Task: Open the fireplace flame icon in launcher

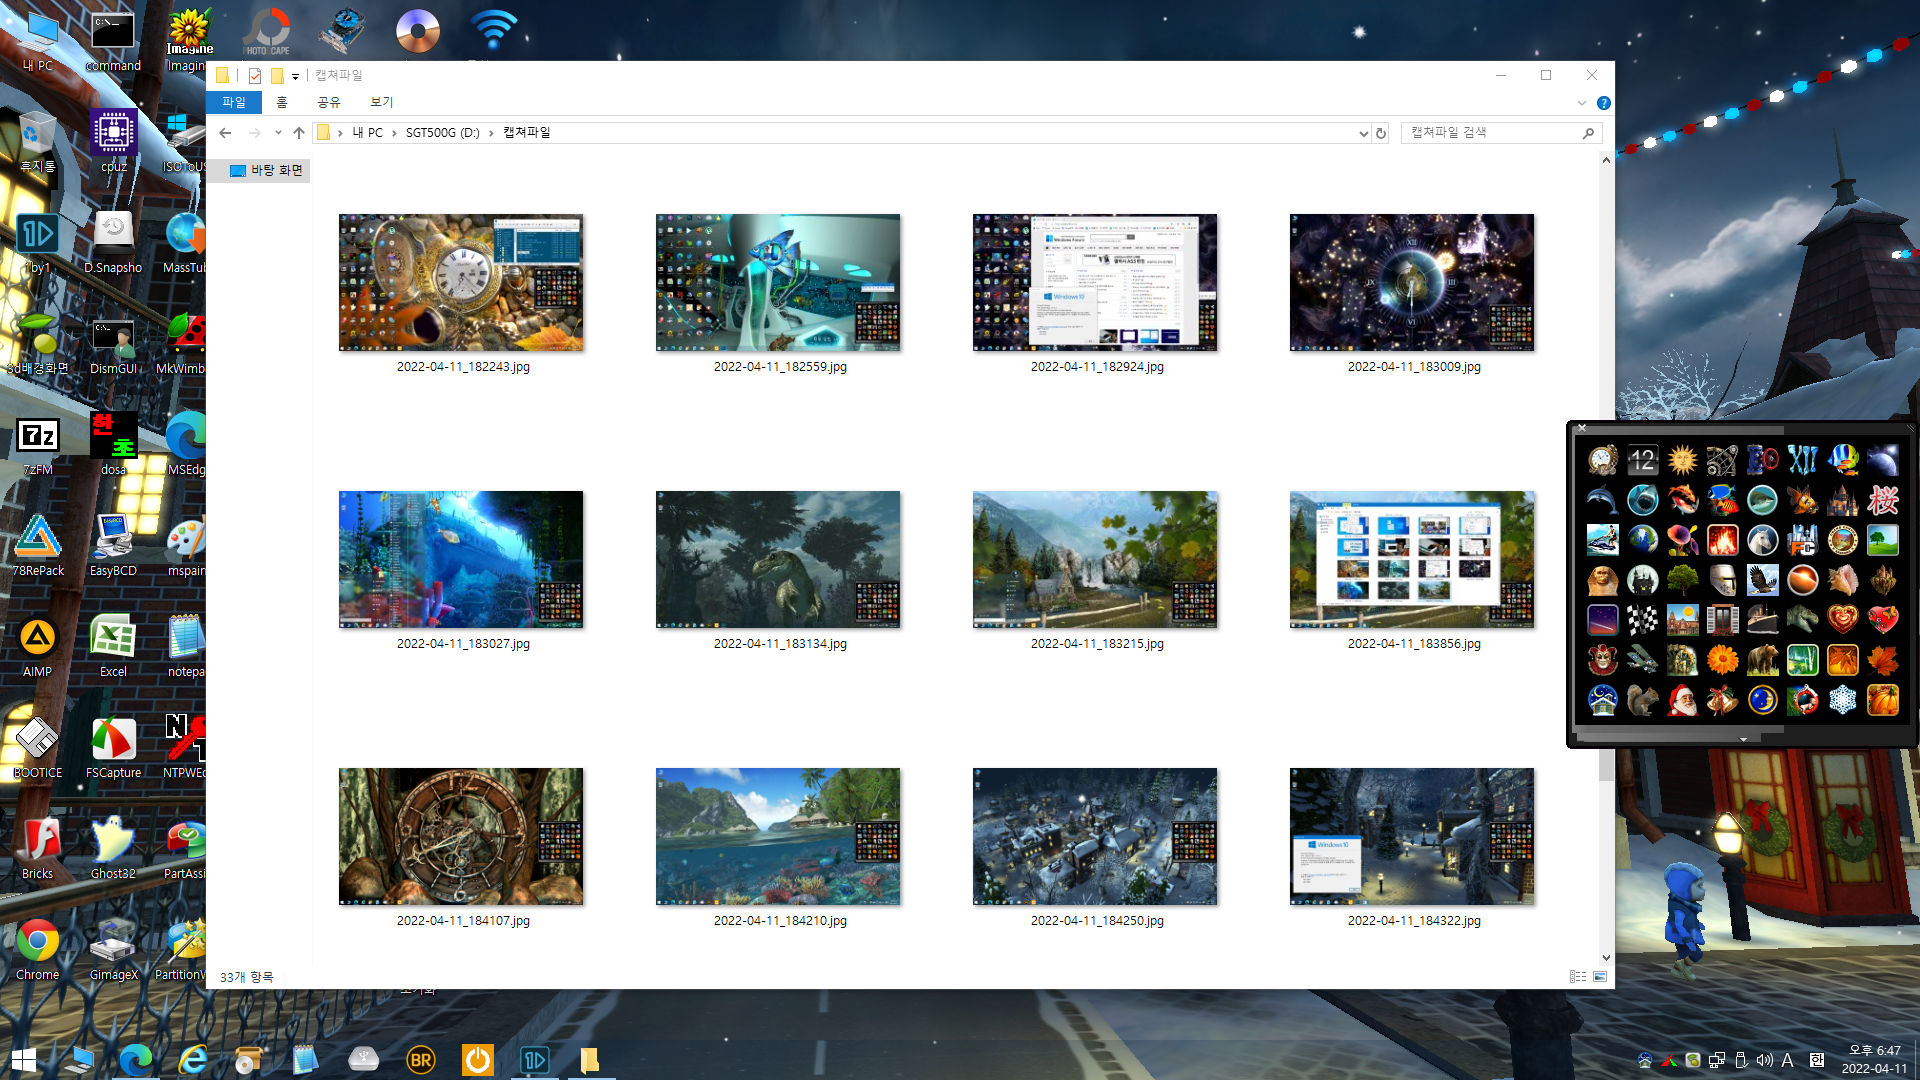Action: pos(1722,540)
